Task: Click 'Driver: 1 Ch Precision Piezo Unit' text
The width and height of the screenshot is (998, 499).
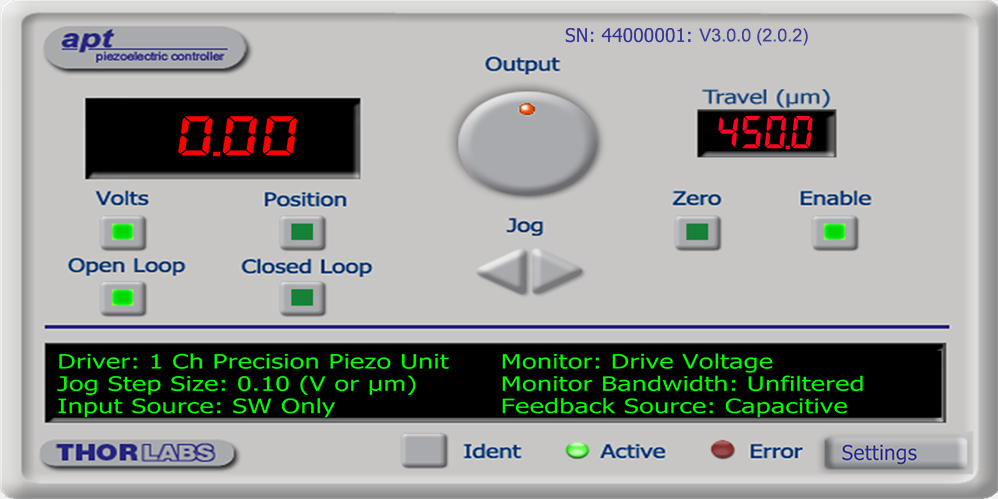Action: [x=253, y=362]
